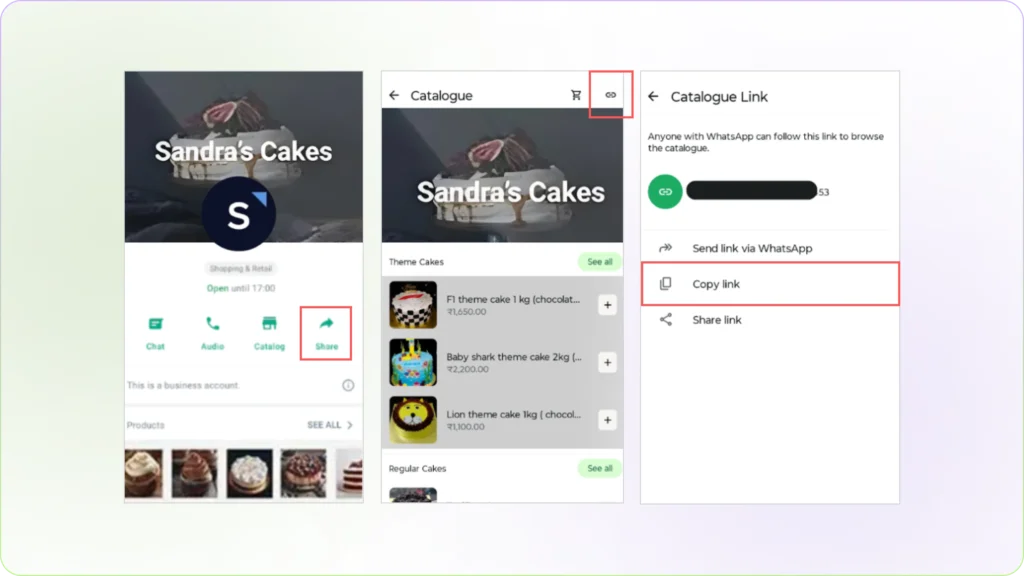Tap the link icon at the Catalogue top bar
Image resolution: width=1024 pixels, height=576 pixels.
pos(611,93)
